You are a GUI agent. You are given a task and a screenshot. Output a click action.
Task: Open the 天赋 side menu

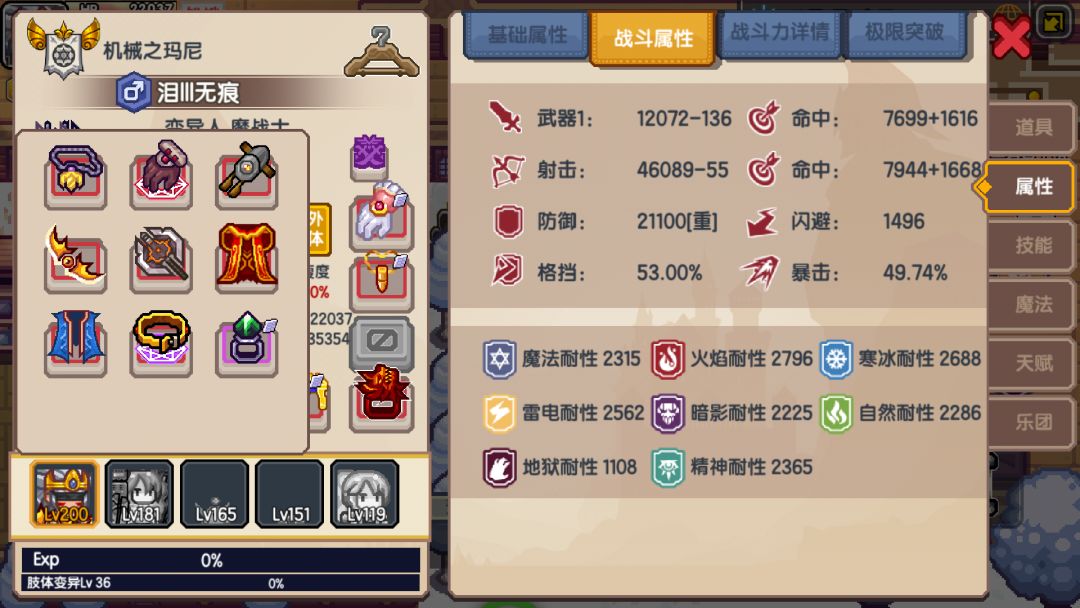pyautogui.click(x=1032, y=363)
